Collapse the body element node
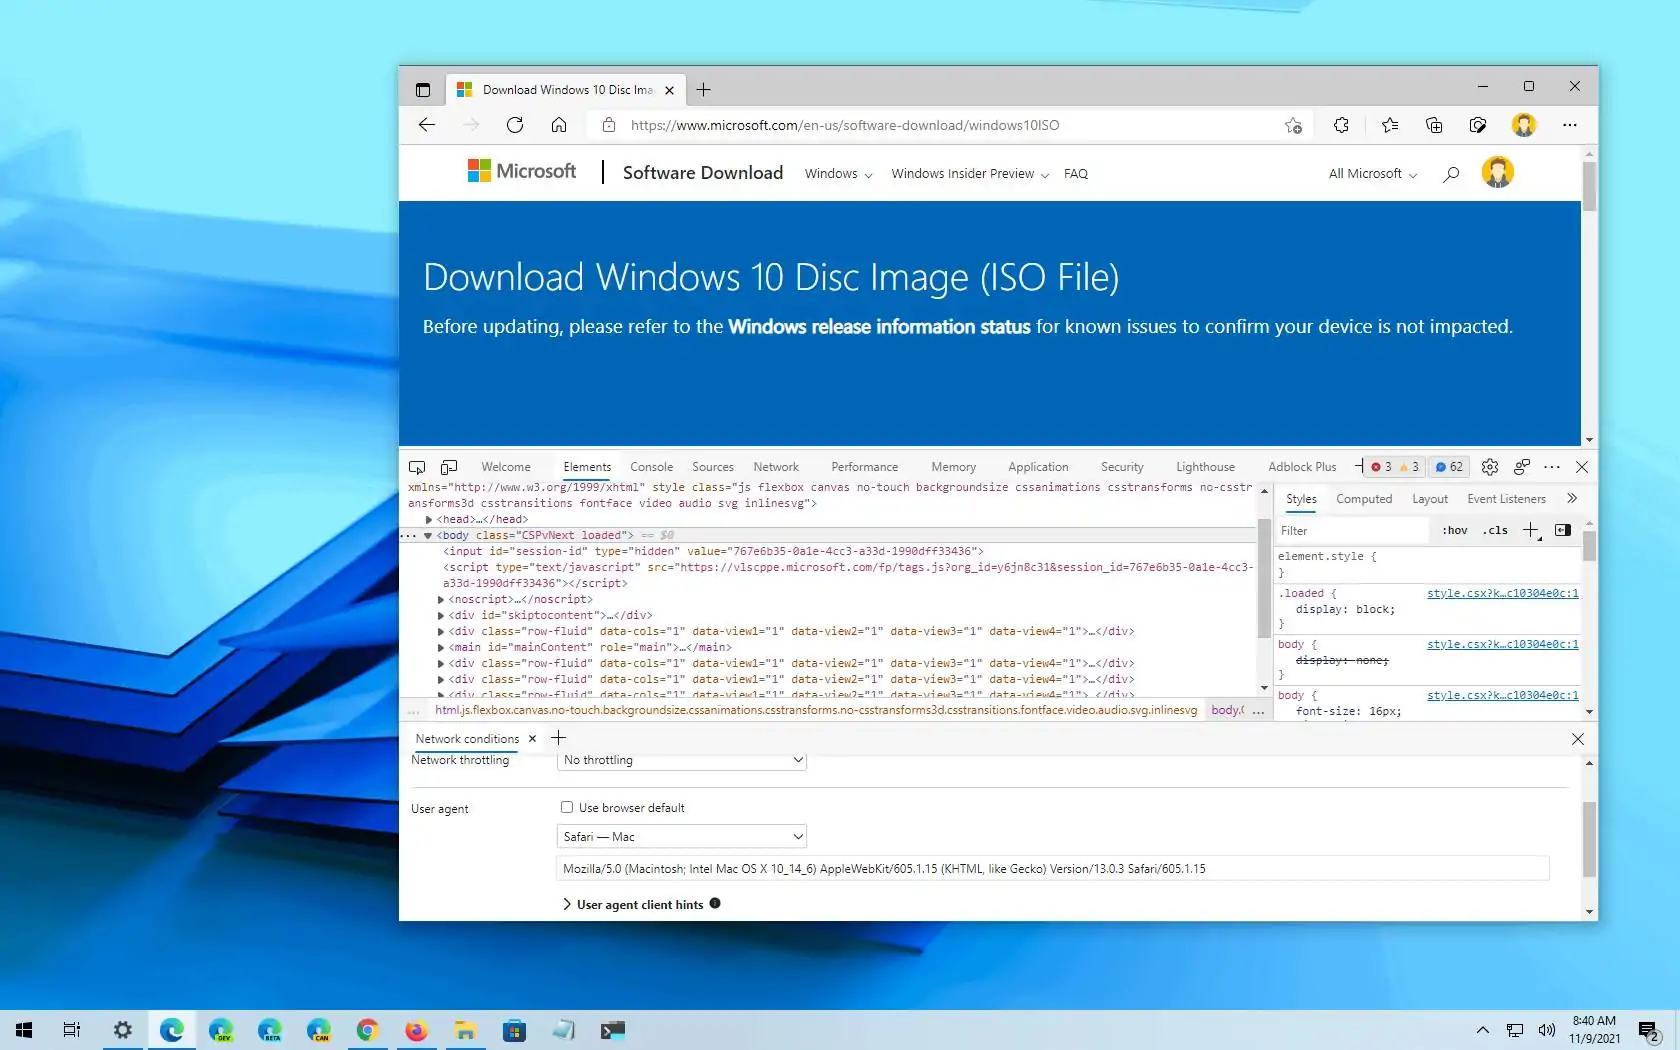The image size is (1680, 1050). (428, 535)
